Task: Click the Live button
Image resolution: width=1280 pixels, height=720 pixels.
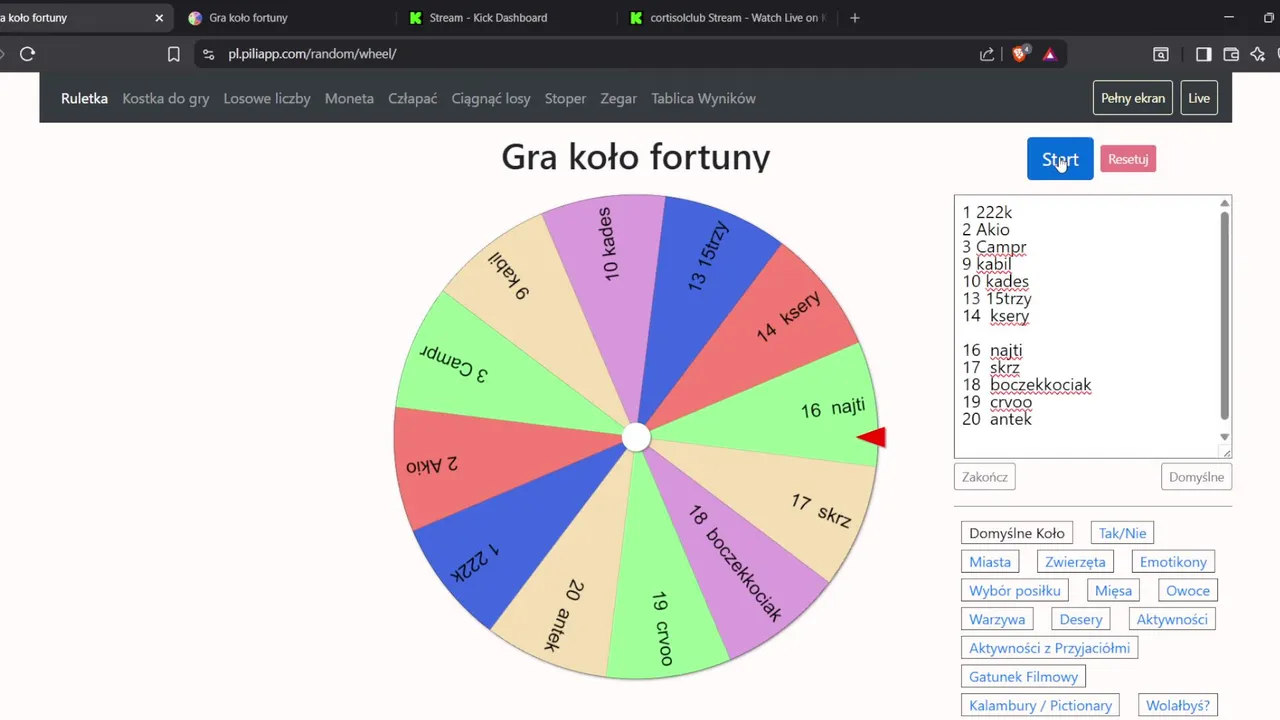Action: click(x=1199, y=98)
